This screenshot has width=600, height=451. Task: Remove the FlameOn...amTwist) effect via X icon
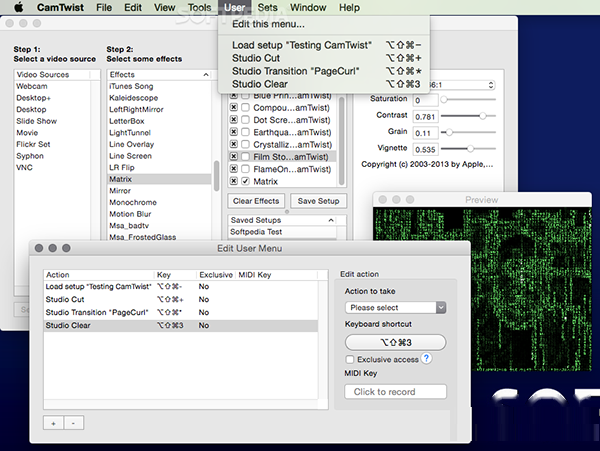click(234, 169)
